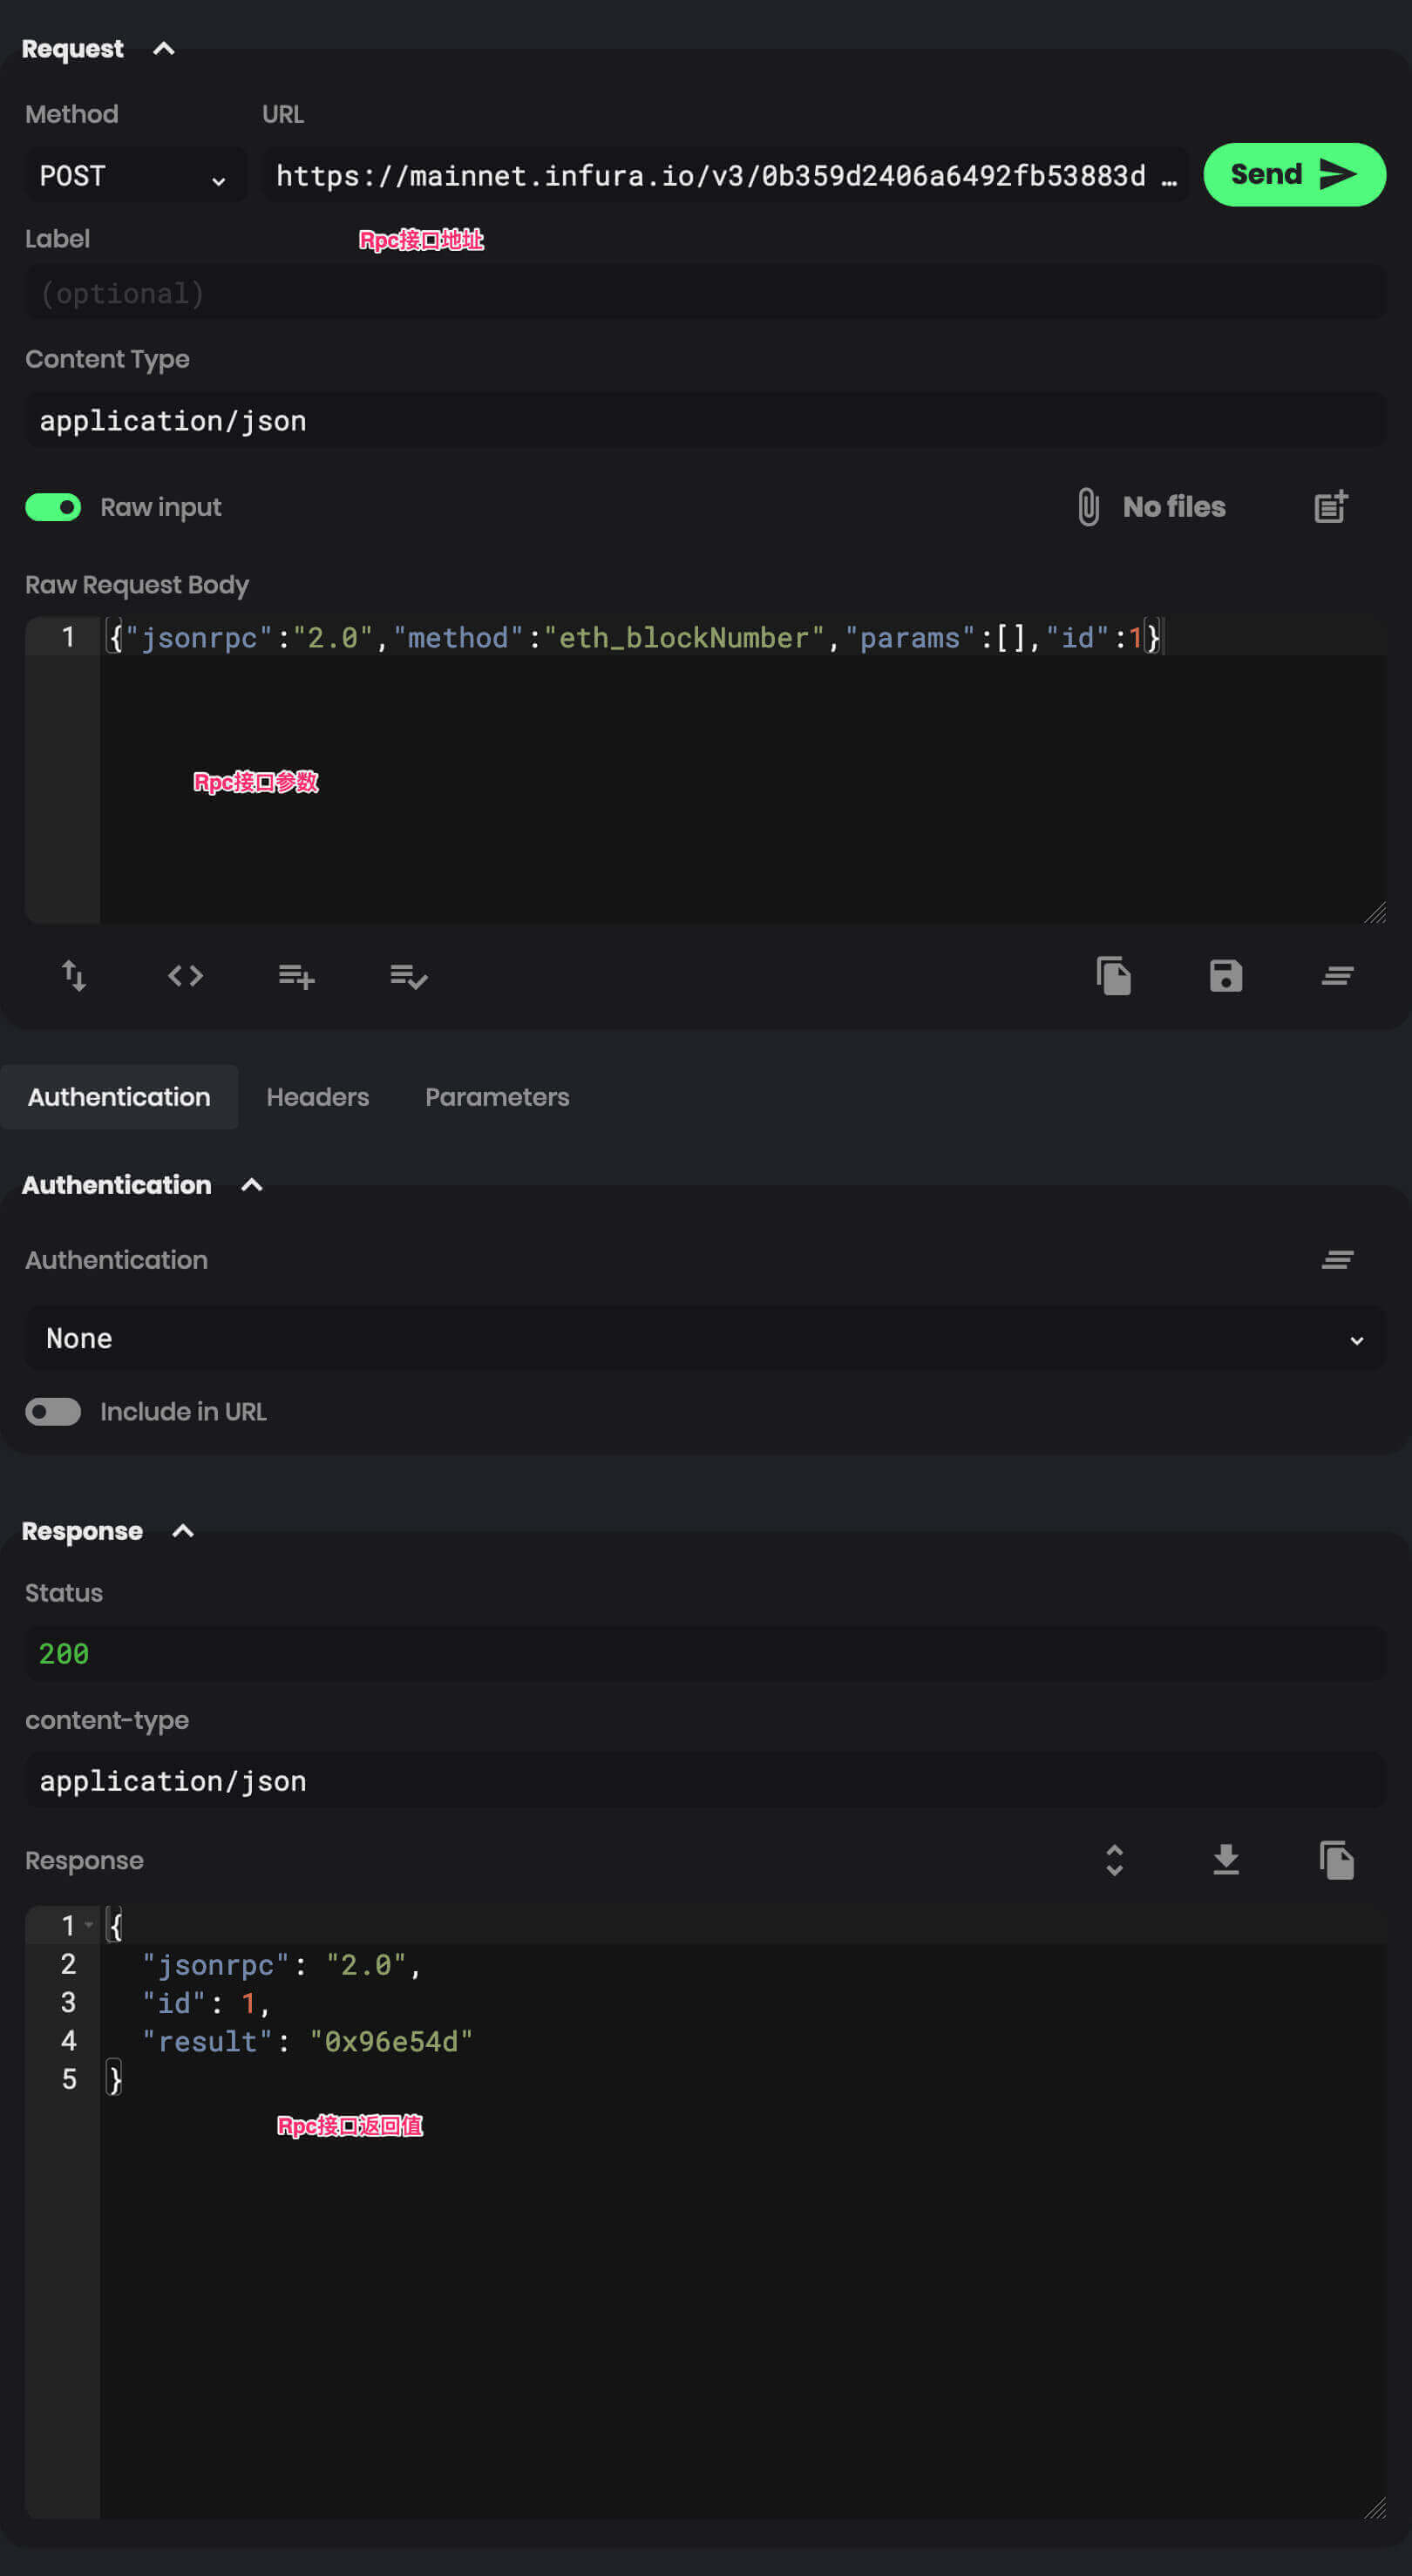This screenshot has height=2576, width=1412.
Task: Enable Include in URL toggle
Action: pos(53,1411)
